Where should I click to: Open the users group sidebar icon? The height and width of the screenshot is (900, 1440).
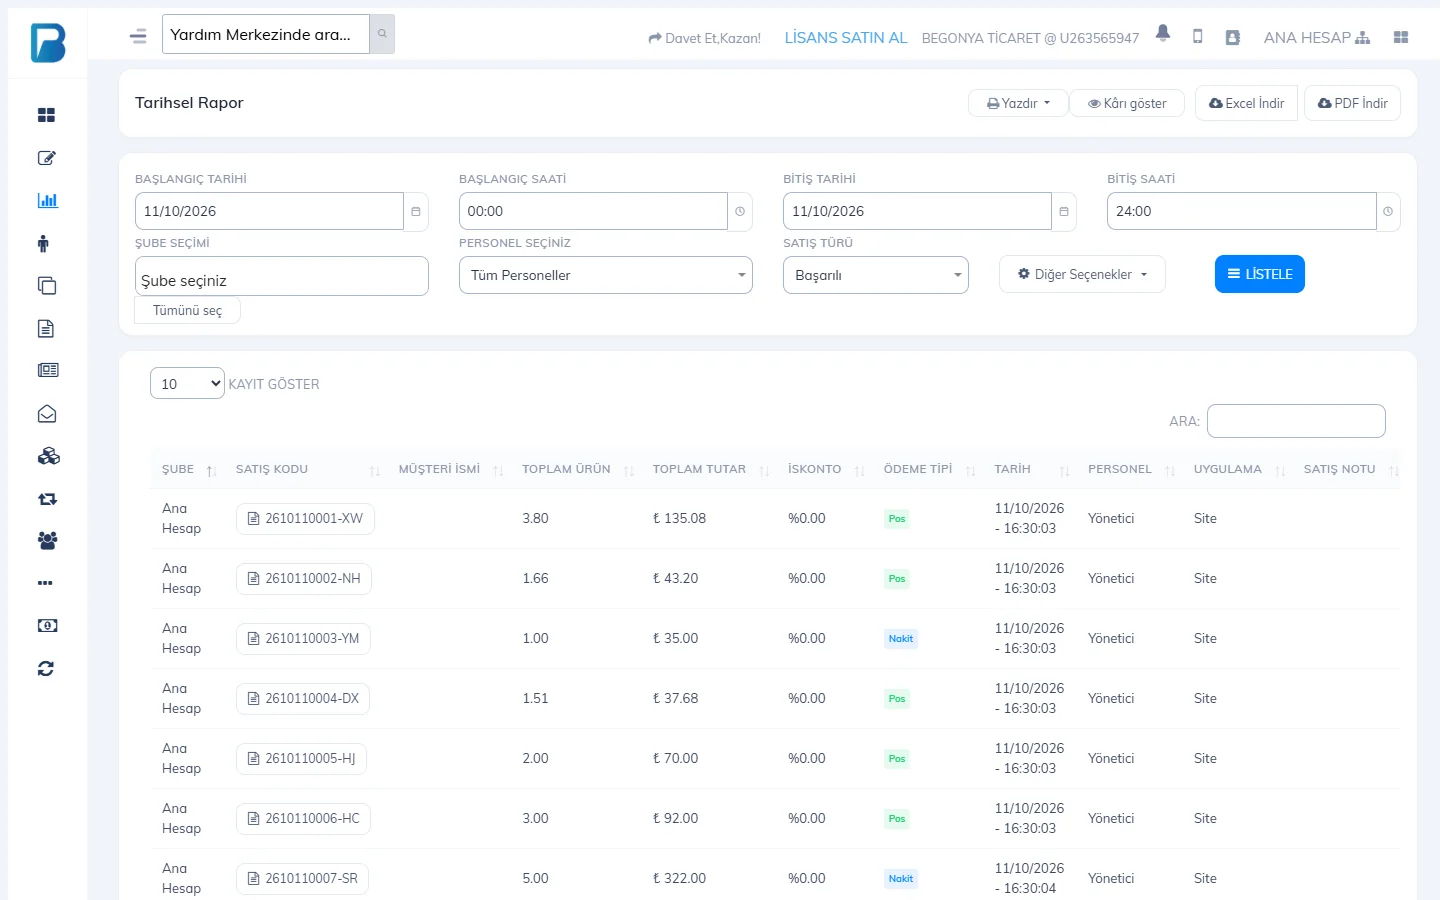(x=47, y=541)
